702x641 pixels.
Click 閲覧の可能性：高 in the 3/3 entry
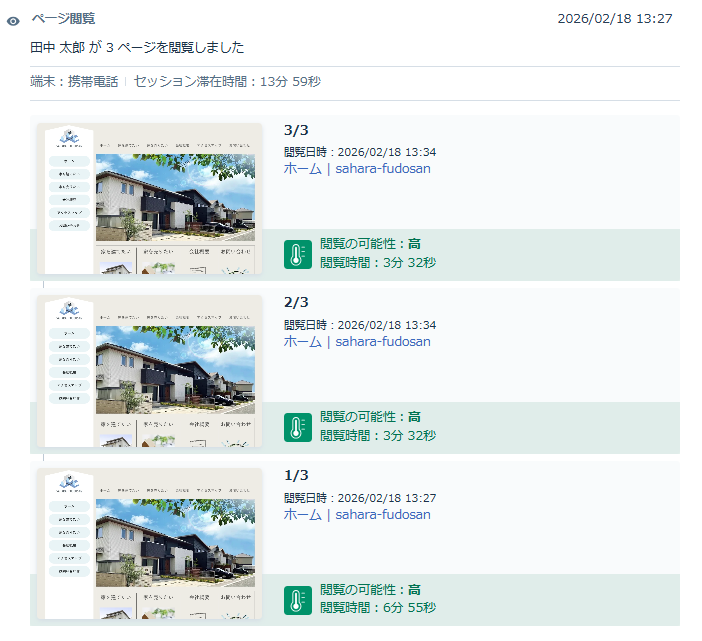[x=370, y=244]
